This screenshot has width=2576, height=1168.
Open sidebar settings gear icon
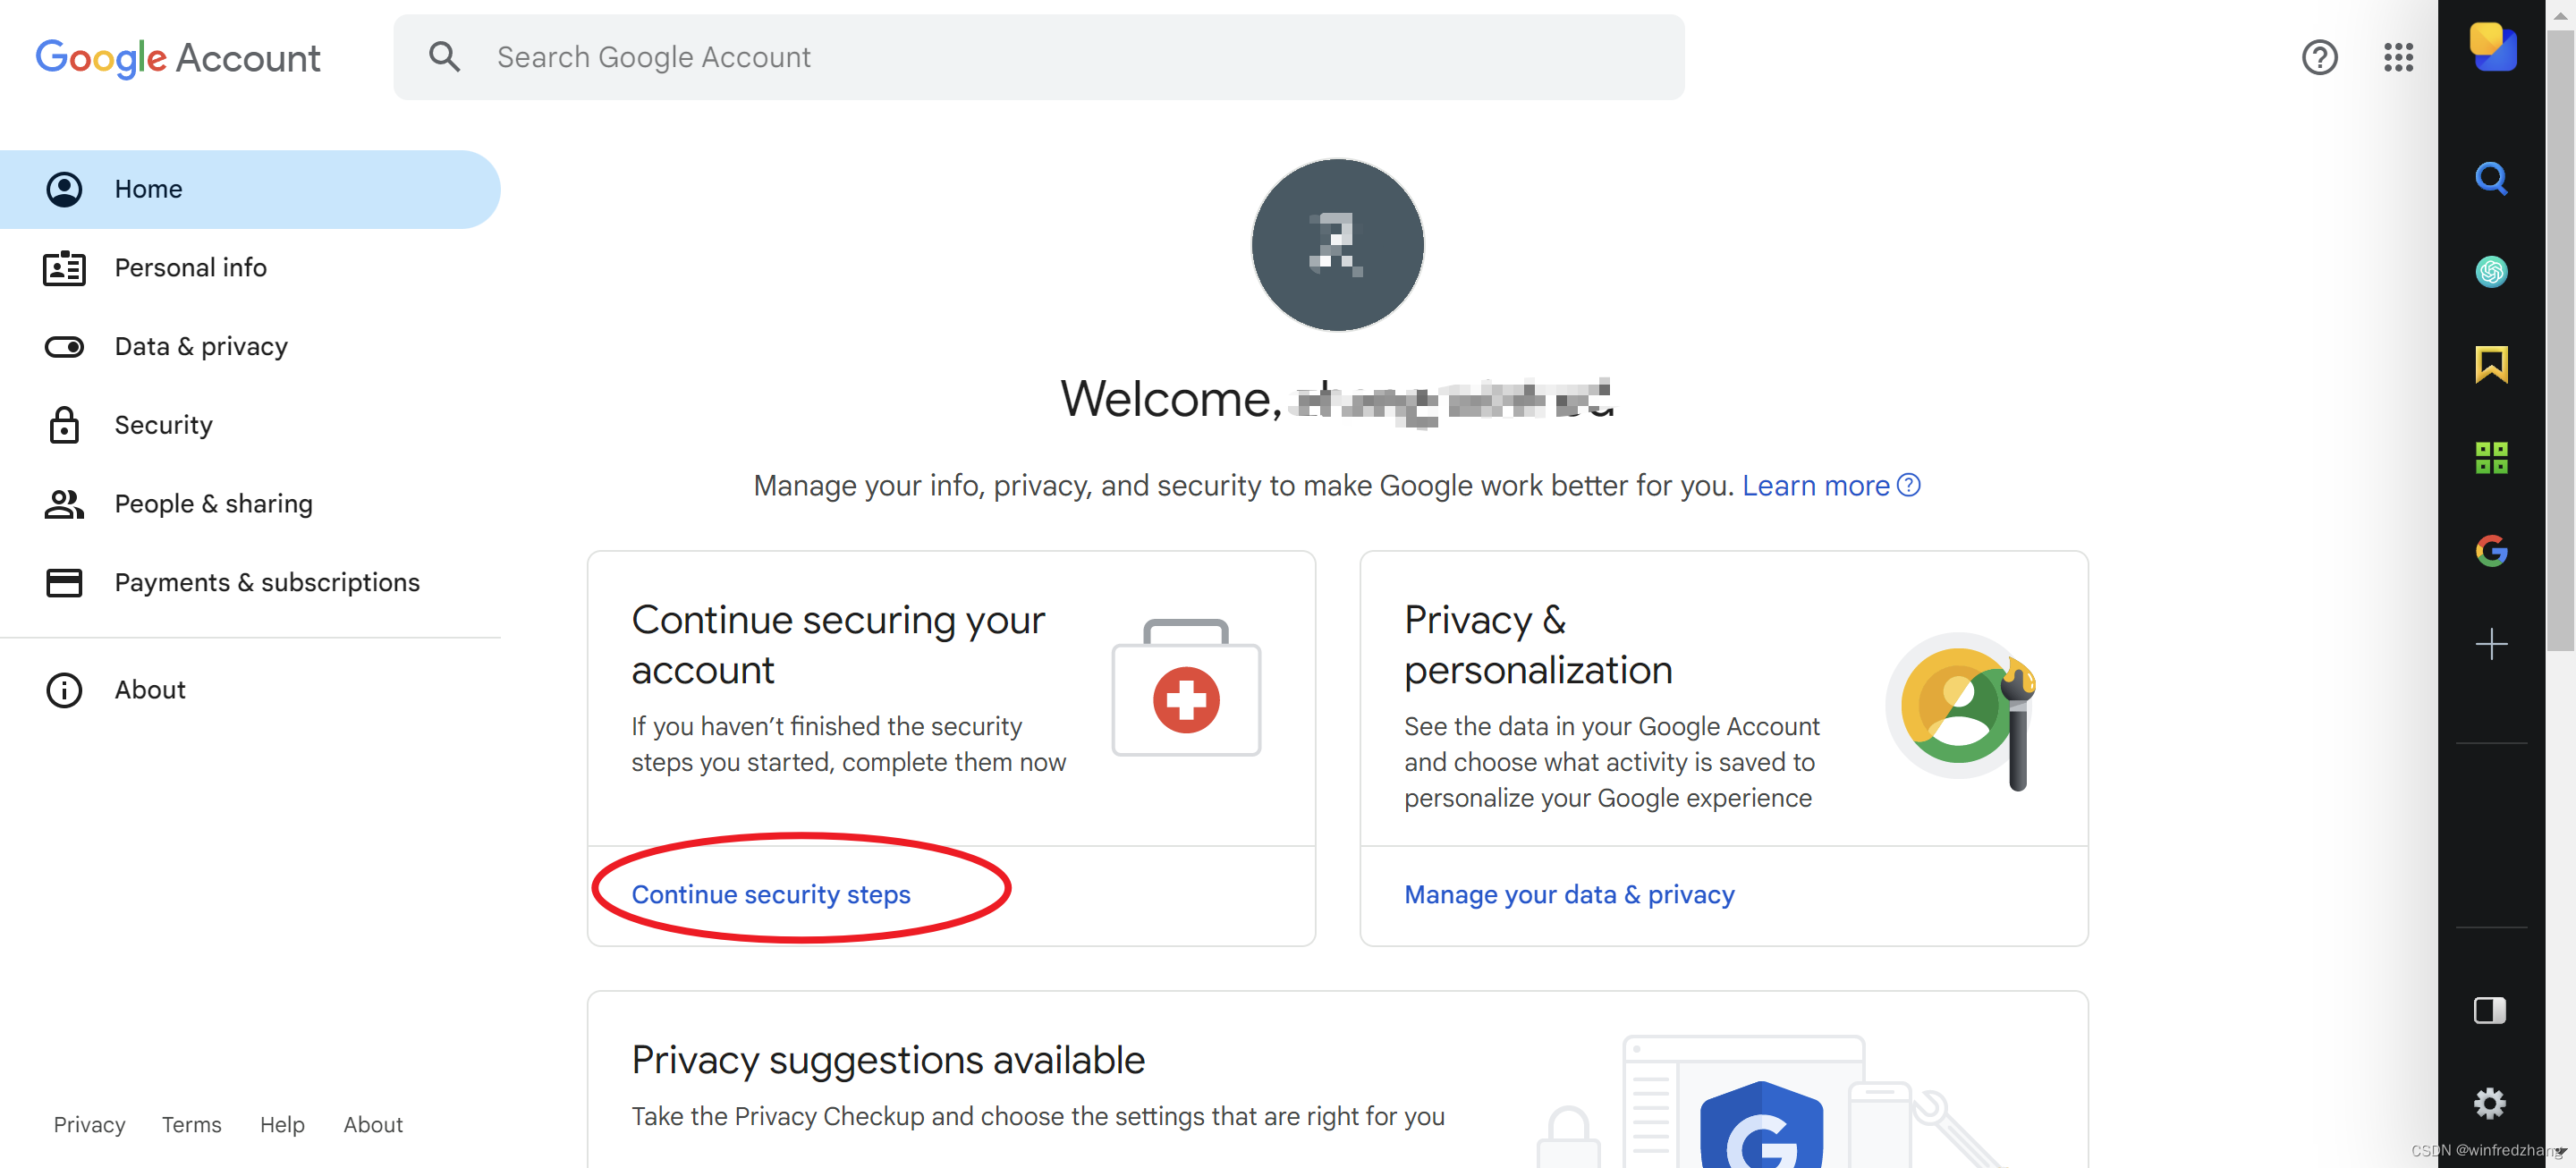coord(2490,1103)
